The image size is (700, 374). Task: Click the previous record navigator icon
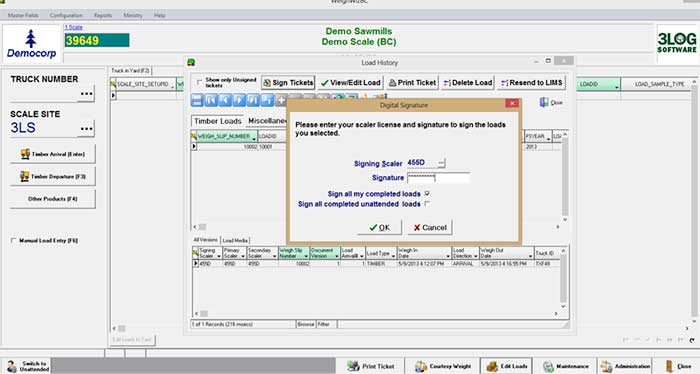pyautogui.click(x=225, y=100)
